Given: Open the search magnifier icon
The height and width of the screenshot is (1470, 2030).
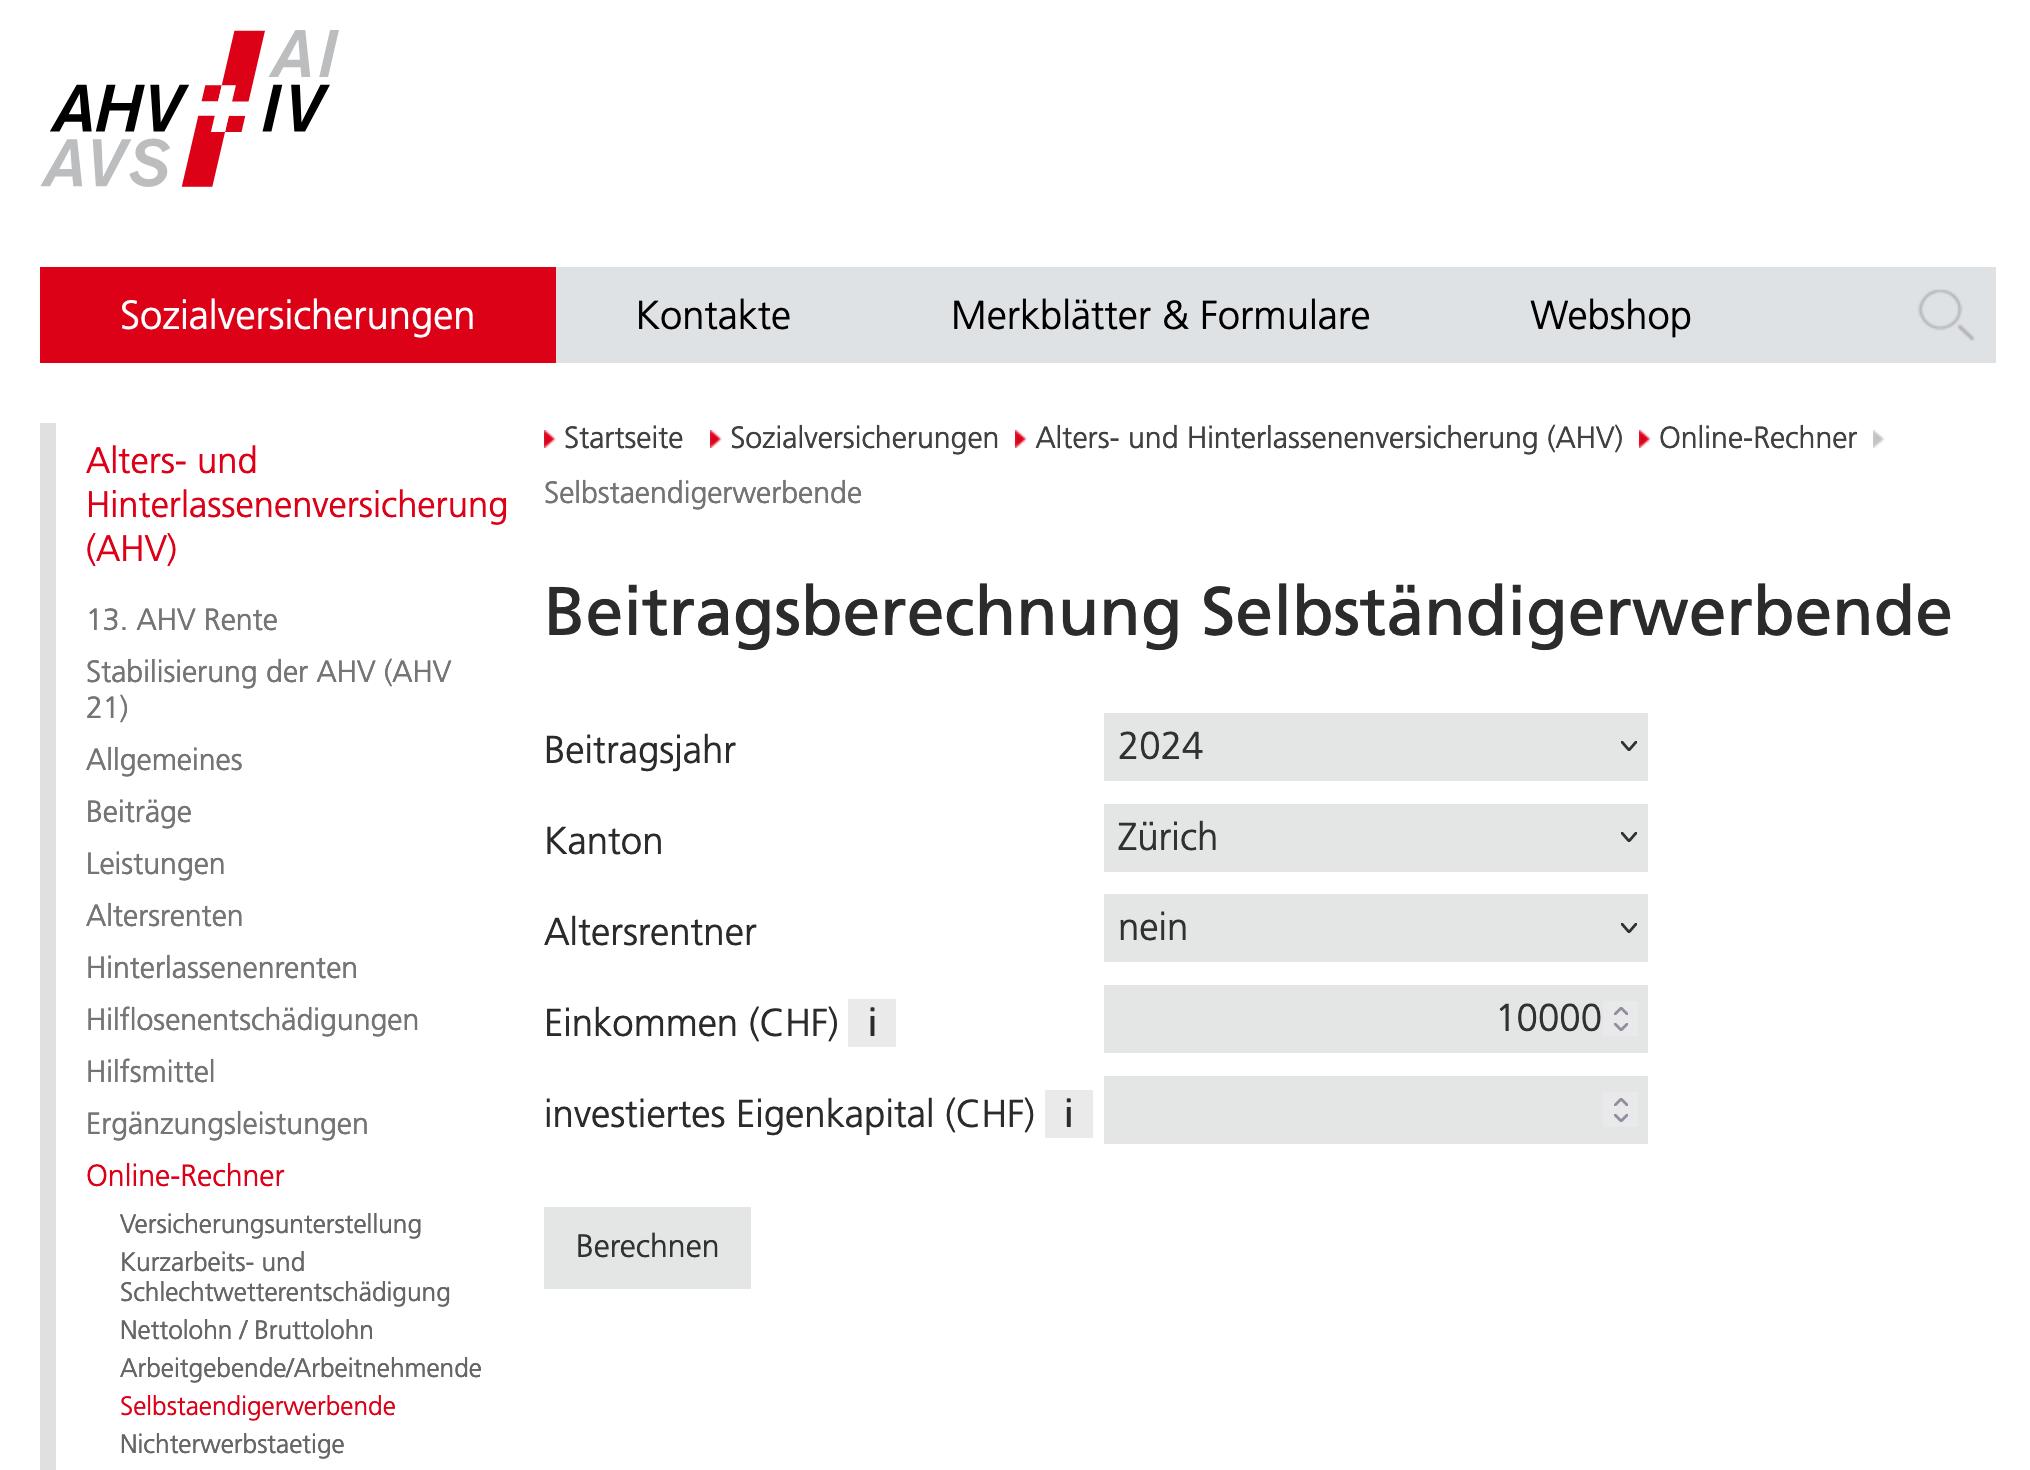Looking at the screenshot, I should [x=1944, y=315].
